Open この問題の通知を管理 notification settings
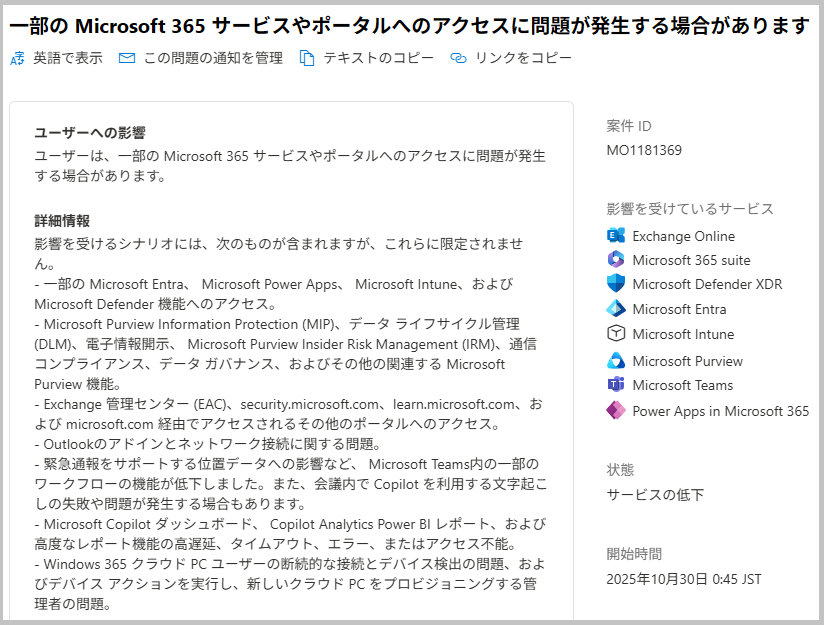Viewport: 825px width, 625px height. click(214, 58)
